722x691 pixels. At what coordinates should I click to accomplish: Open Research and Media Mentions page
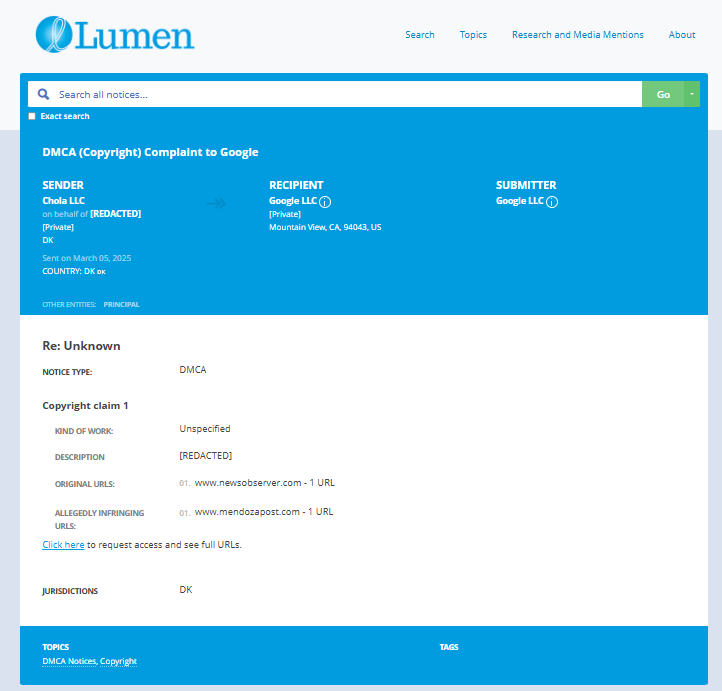577,35
